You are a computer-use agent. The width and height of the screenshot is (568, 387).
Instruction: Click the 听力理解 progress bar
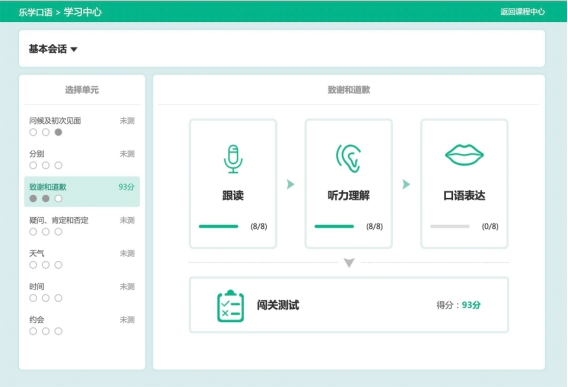click(x=334, y=226)
